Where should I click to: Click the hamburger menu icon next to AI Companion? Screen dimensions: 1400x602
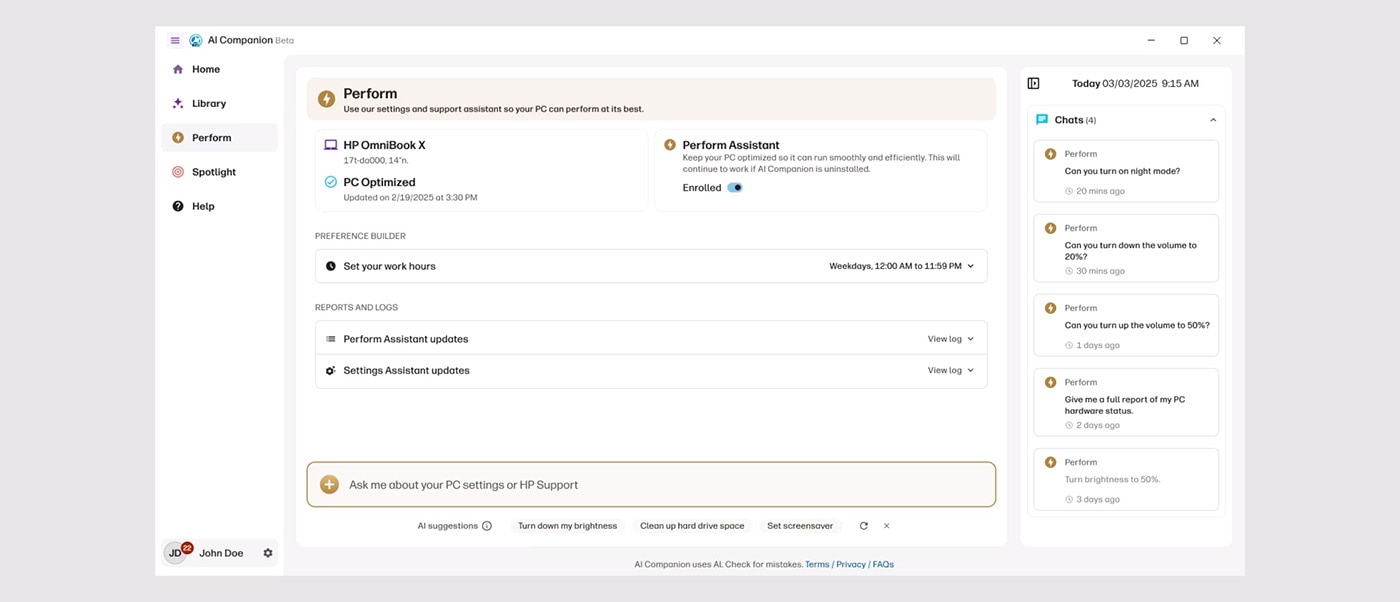click(175, 40)
